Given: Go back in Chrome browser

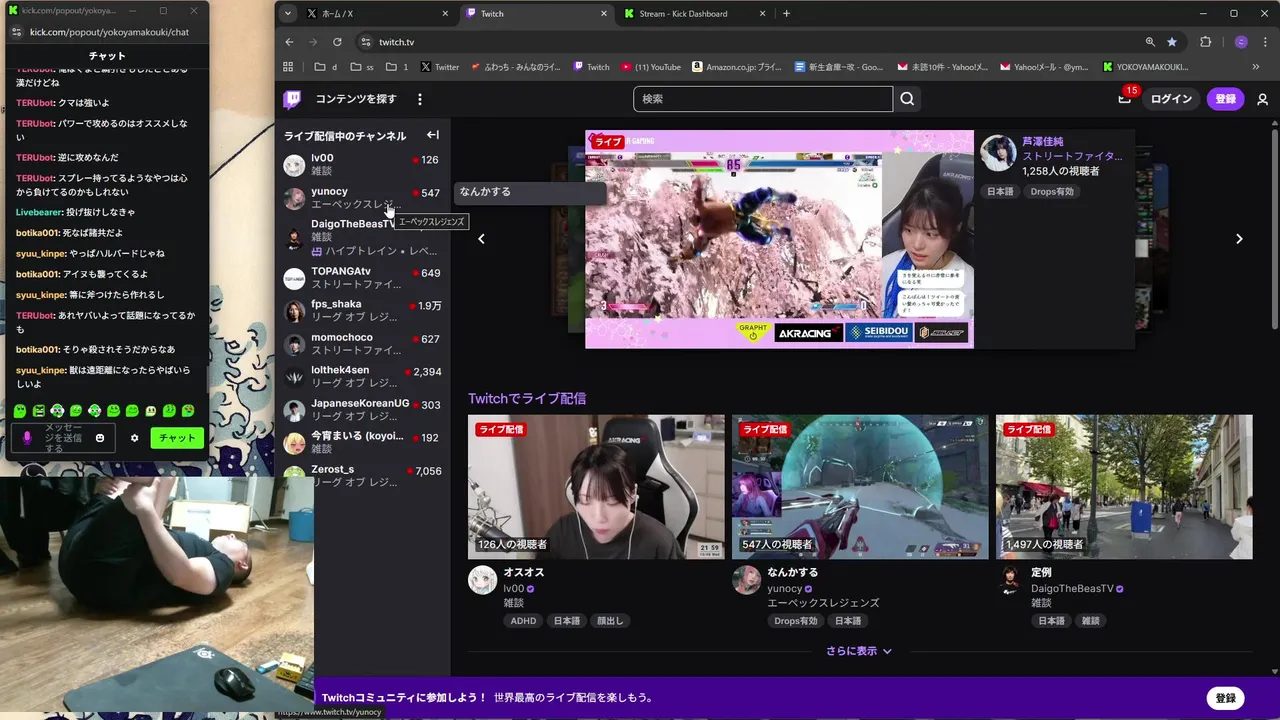Looking at the screenshot, I should pos(289,42).
